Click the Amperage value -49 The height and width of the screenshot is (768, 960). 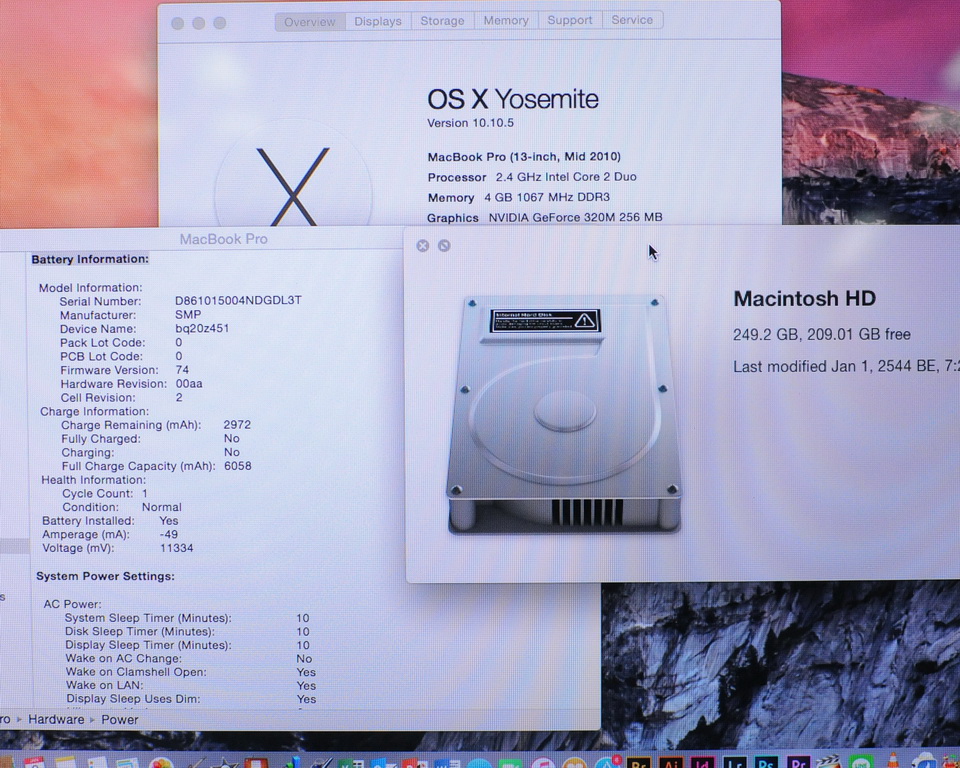(x=168, y=534)
